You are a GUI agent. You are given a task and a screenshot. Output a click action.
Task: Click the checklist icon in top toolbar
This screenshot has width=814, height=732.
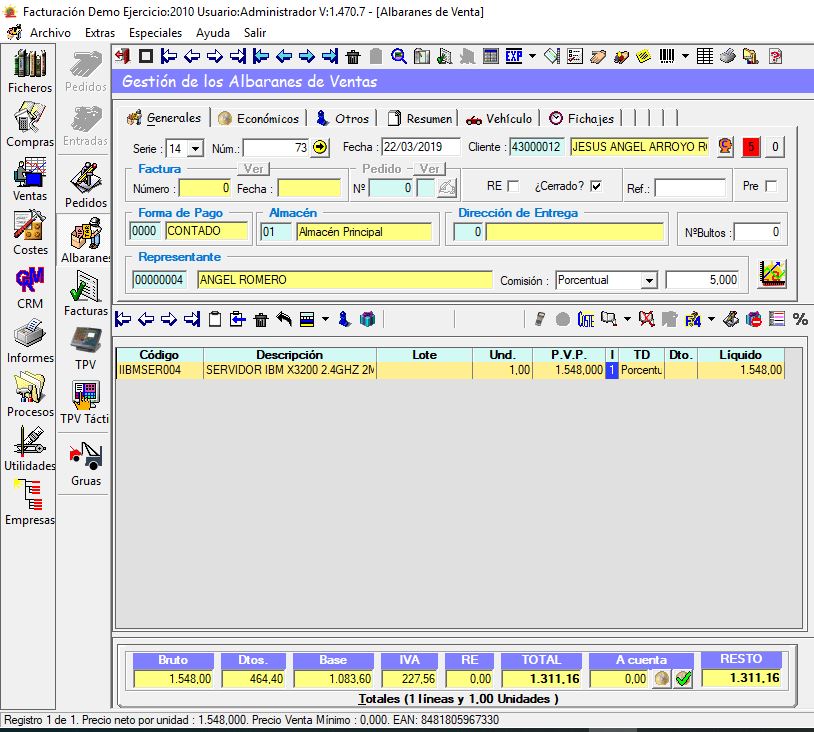(575, 56)
